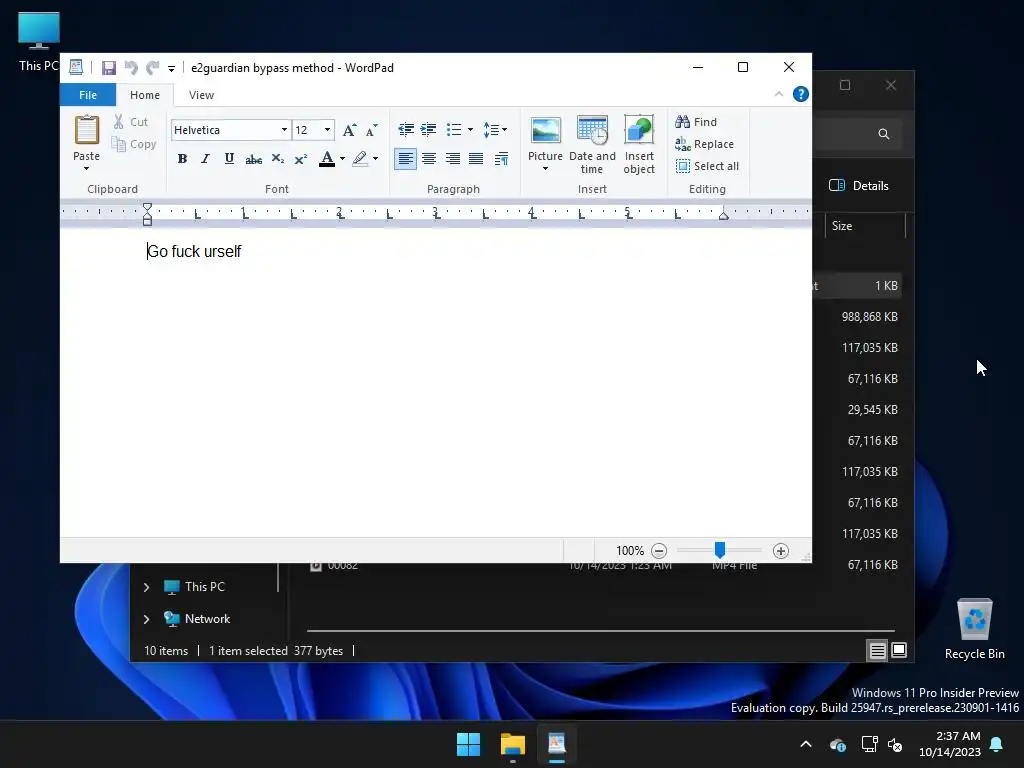Switch Explorer to large thumbnails view
The width and height of the screenshot is (1024, 768).
[x=899, y=650]
